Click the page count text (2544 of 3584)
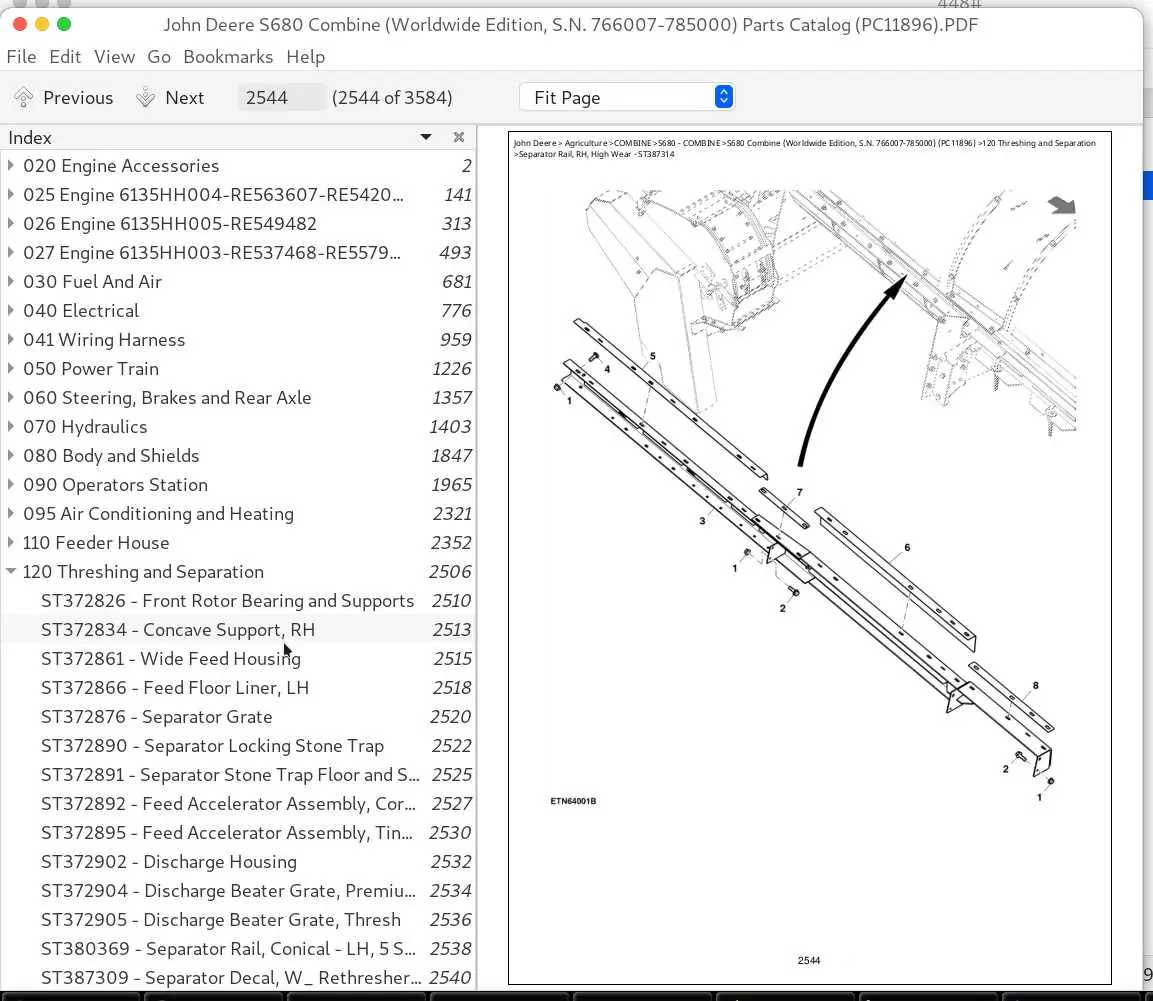1153x1001 pixels. coord(392,98)
